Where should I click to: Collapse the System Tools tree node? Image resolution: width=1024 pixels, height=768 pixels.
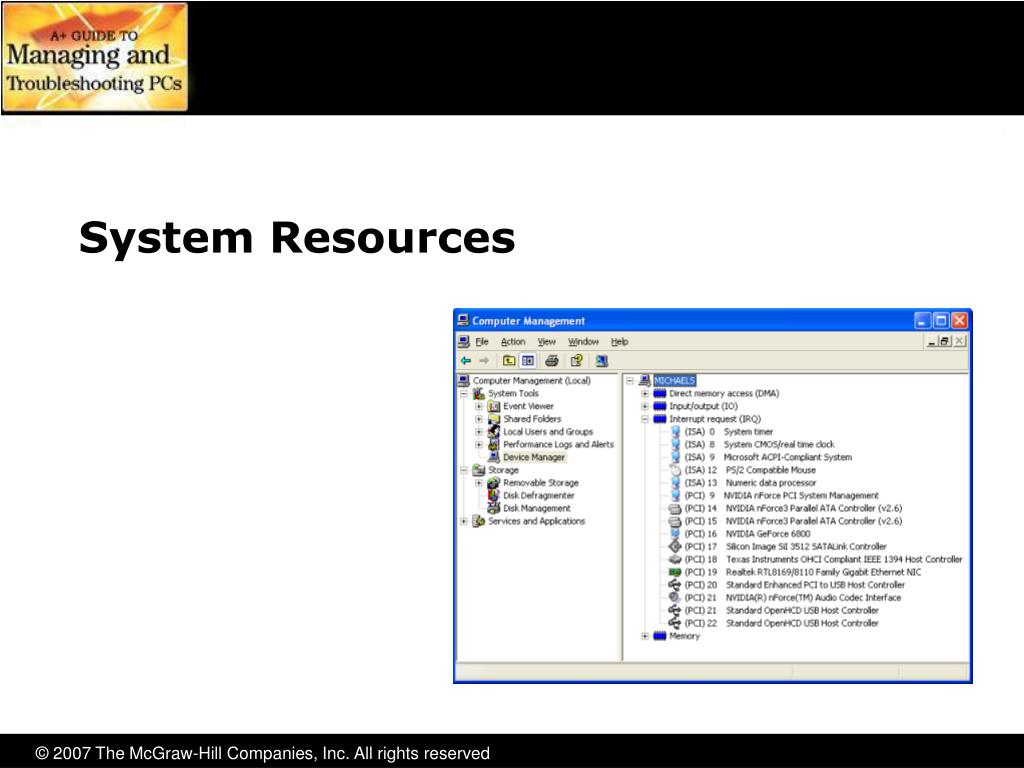coord(464,394)
